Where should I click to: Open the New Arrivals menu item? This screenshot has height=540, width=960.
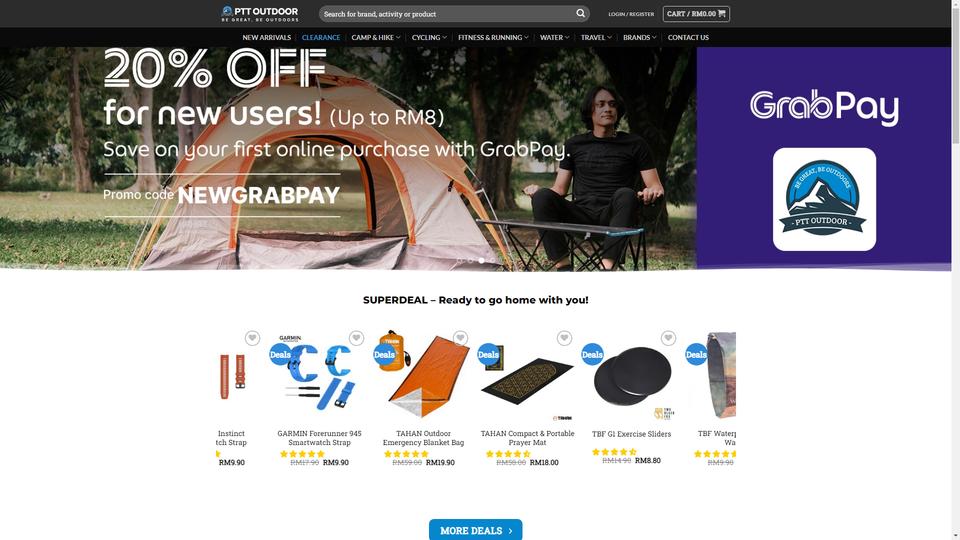coord(266,37)
